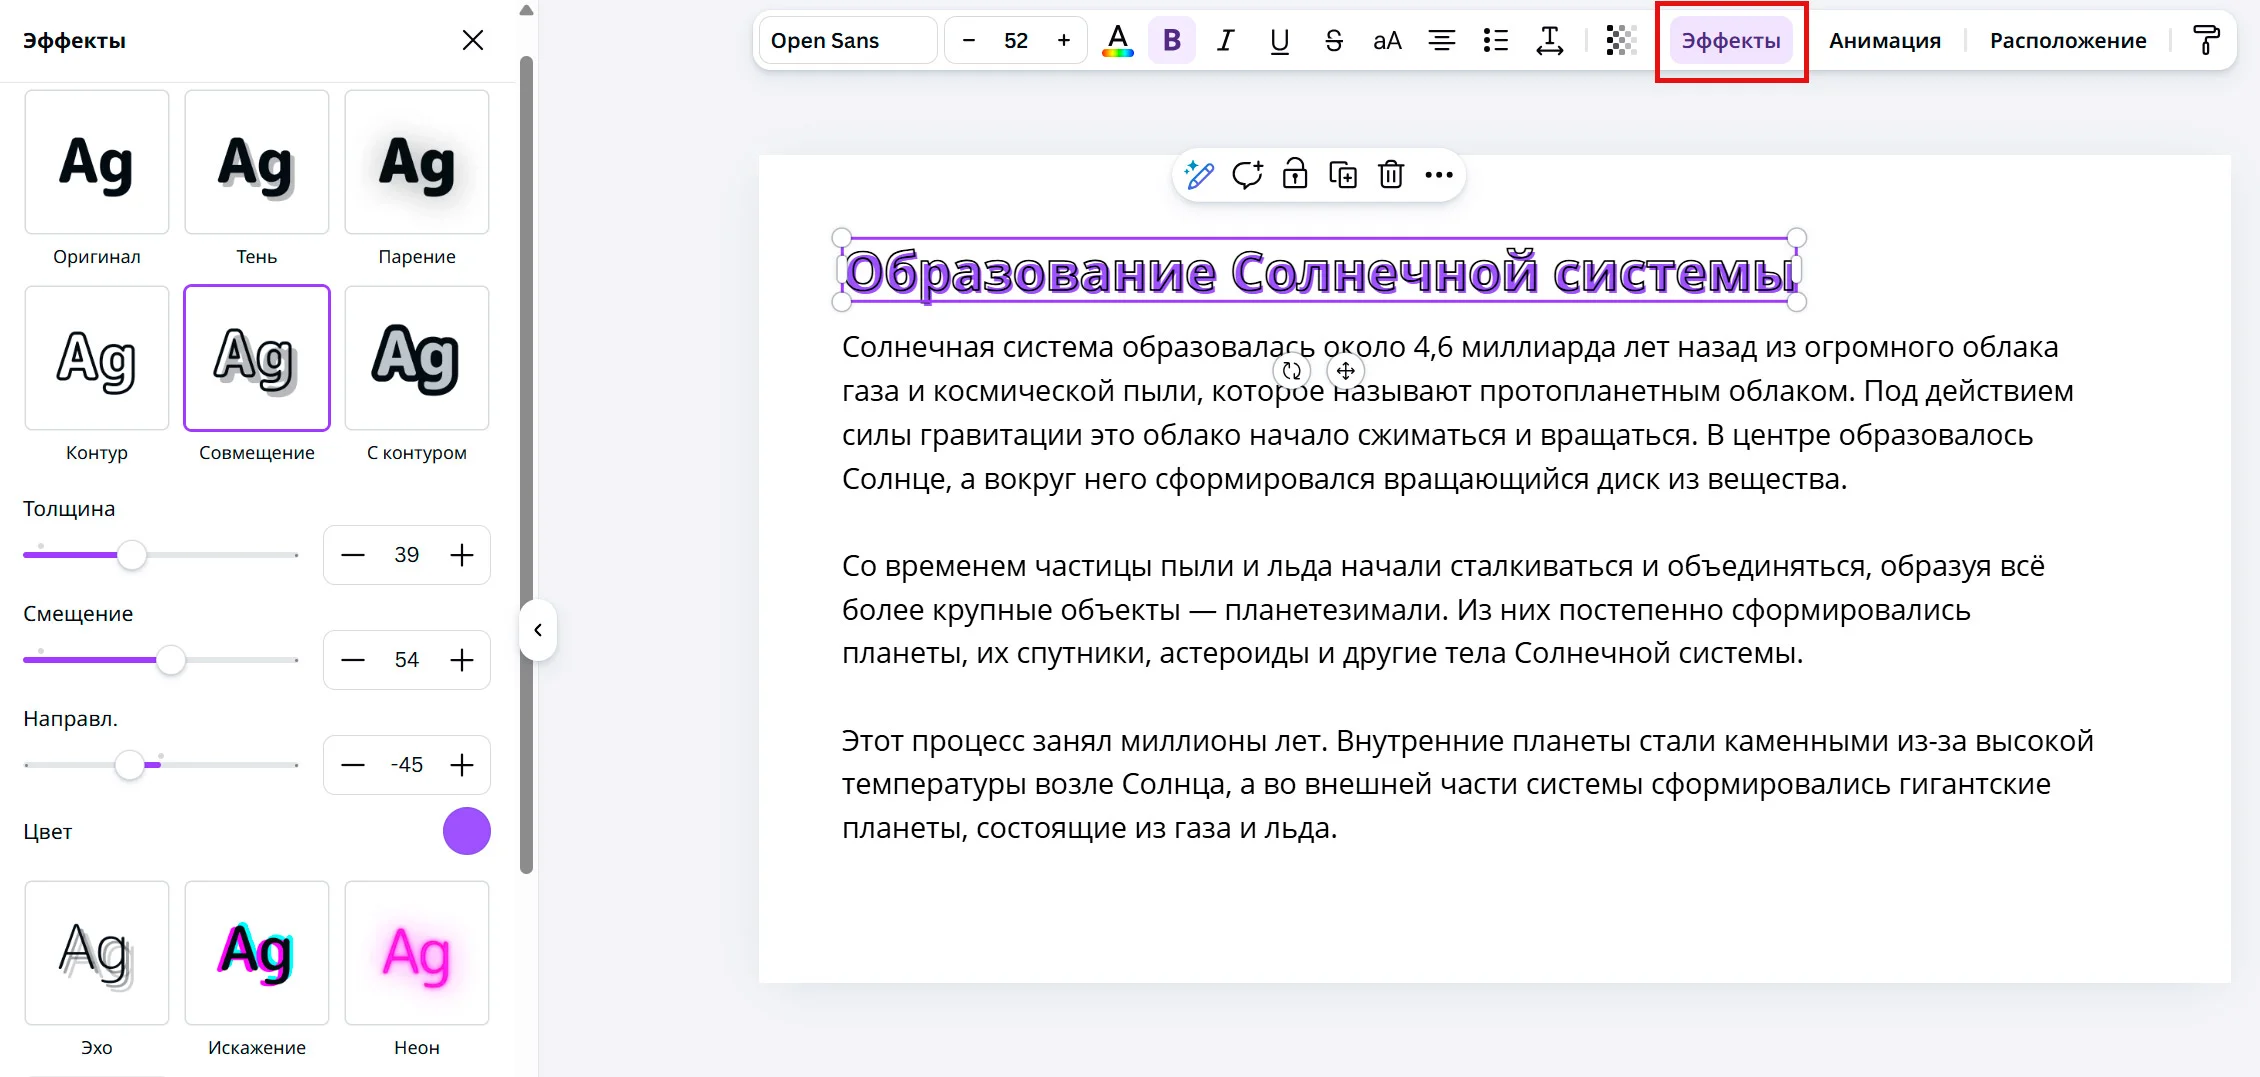
Task: Open the purple Цвет swatch
Action: pos(467,831)
